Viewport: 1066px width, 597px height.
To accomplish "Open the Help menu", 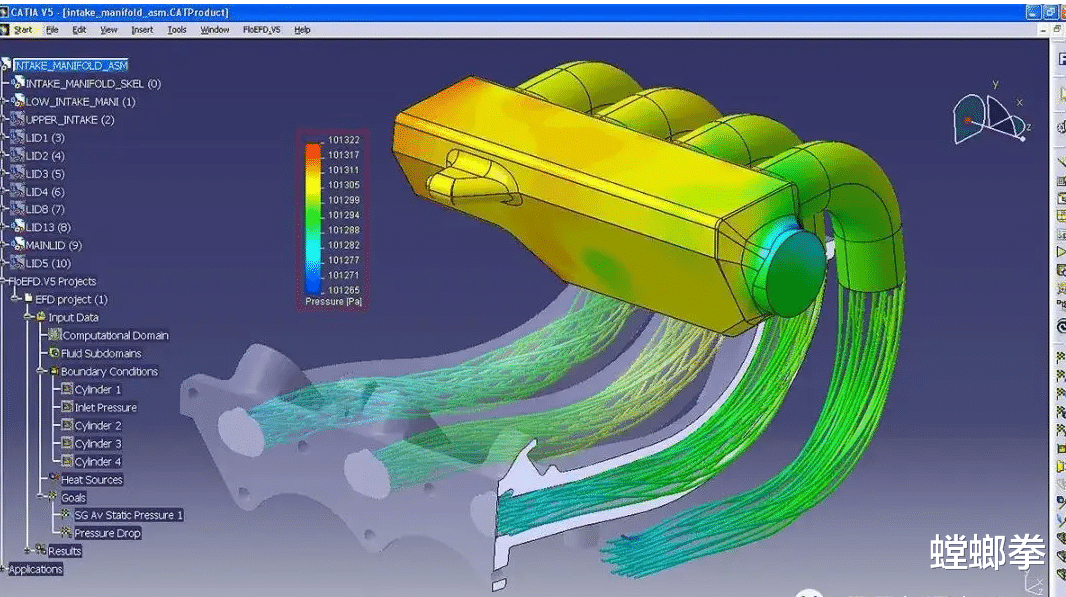I will pyautogui.click(x=303, y=30).
